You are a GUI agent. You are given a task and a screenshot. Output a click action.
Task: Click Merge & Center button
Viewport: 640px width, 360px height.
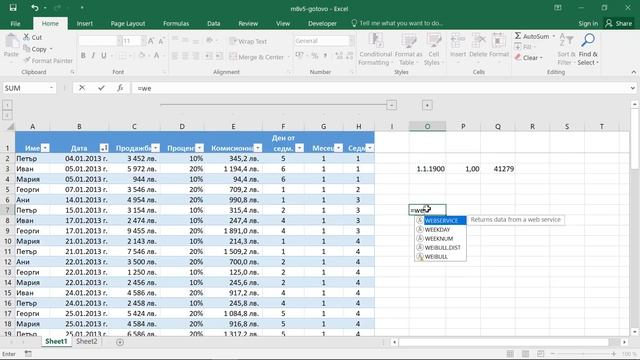tap(257, 57)
